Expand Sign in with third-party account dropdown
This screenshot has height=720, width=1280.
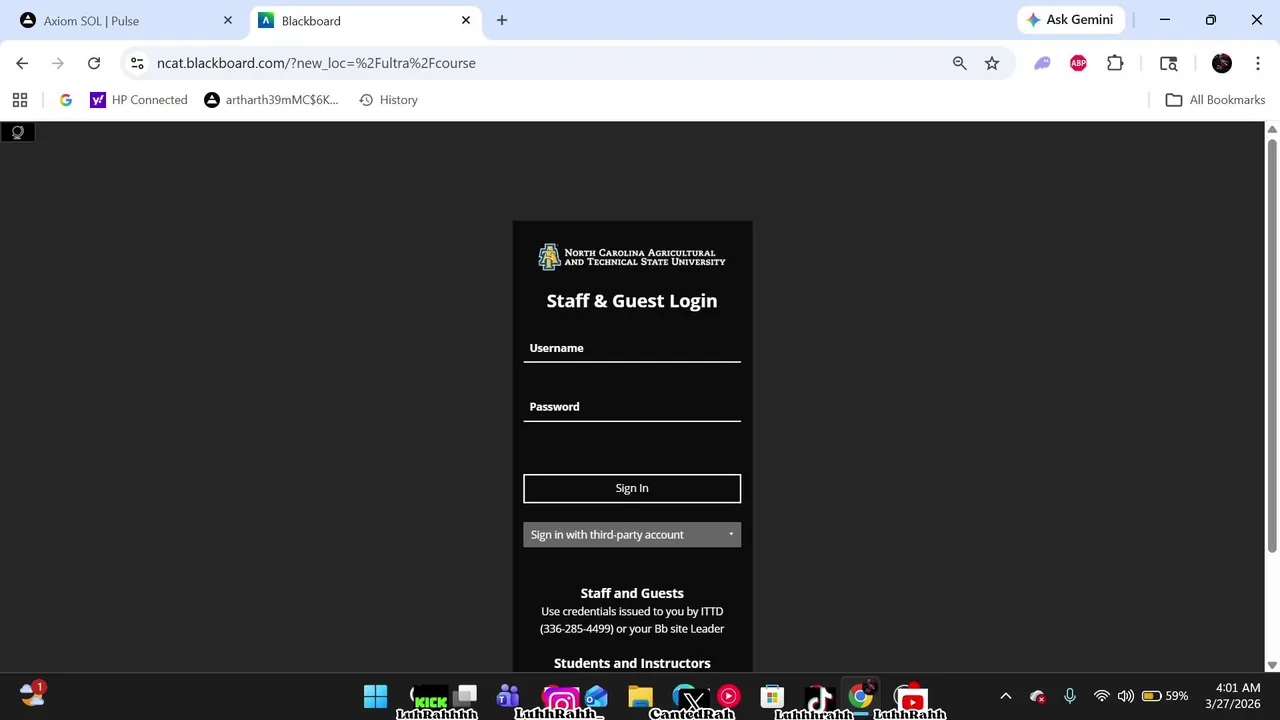[x=632, y=535]
